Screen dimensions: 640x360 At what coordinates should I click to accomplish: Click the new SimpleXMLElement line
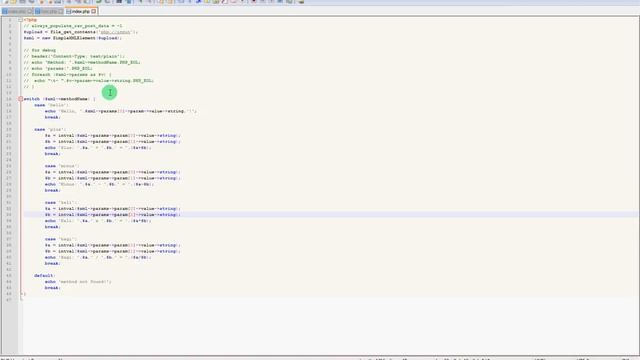coord(72,38)
